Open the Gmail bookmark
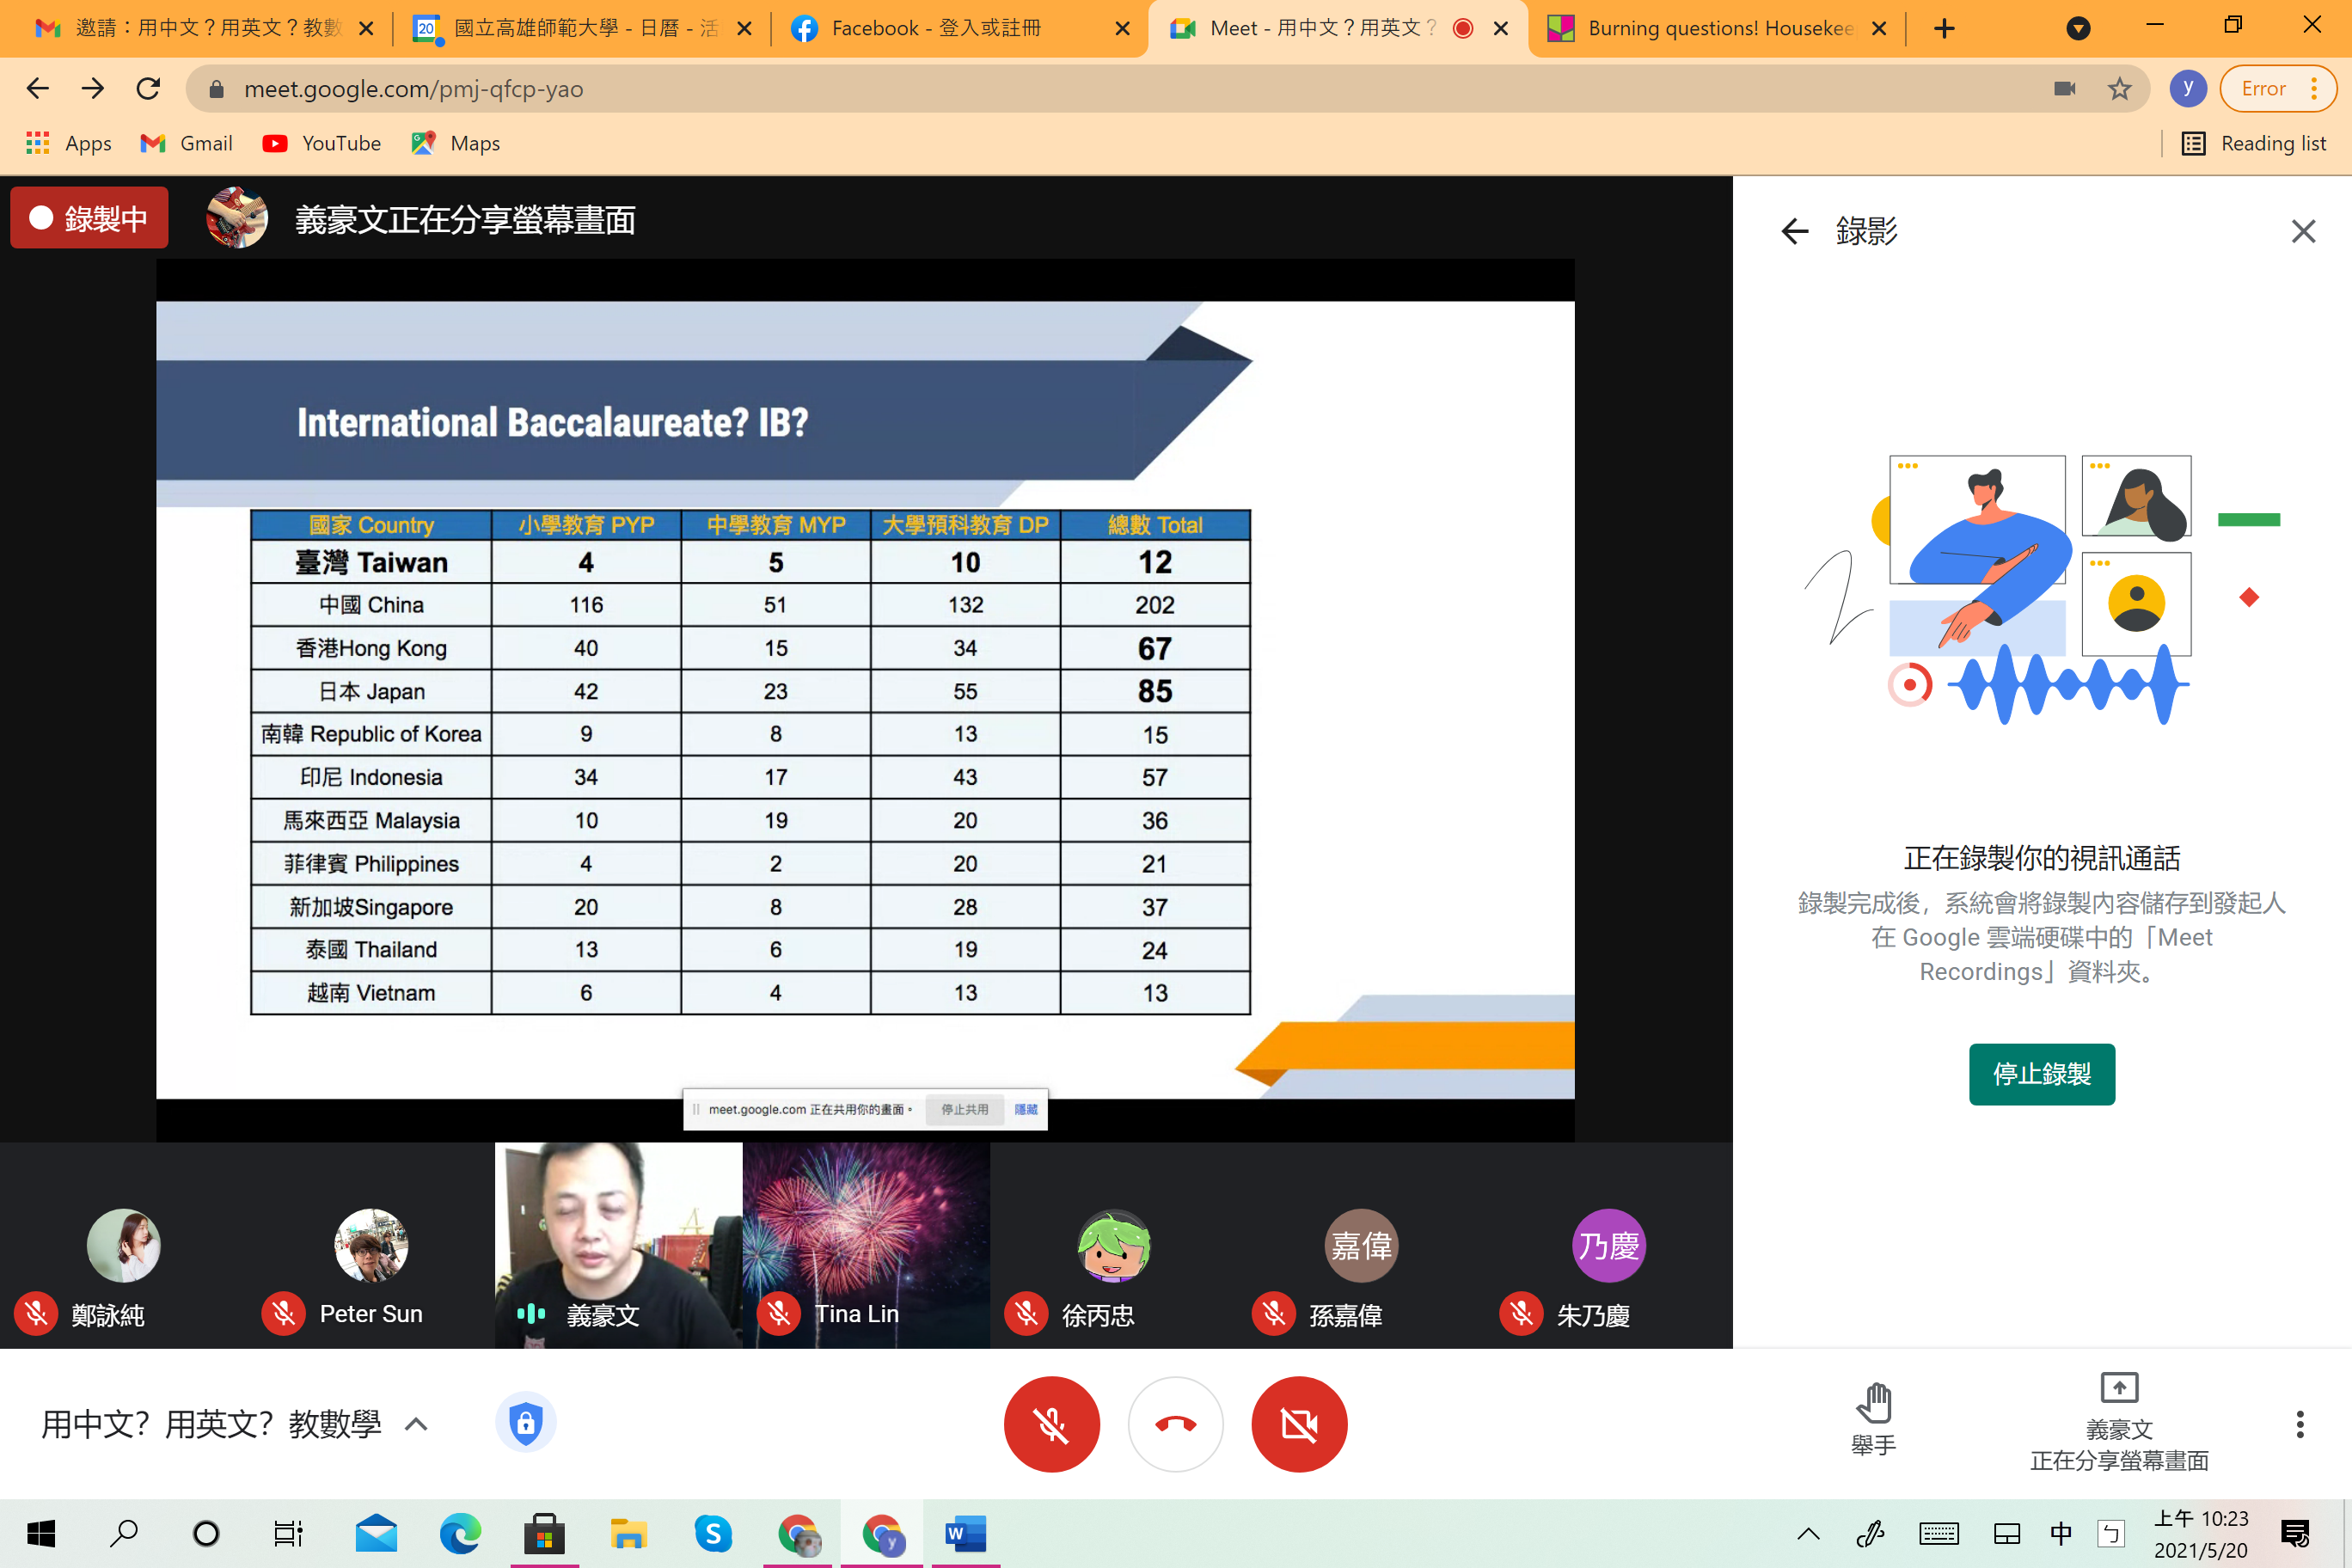The height and width of the screenshot is (1568, 2352). click(x=187, y=143)
